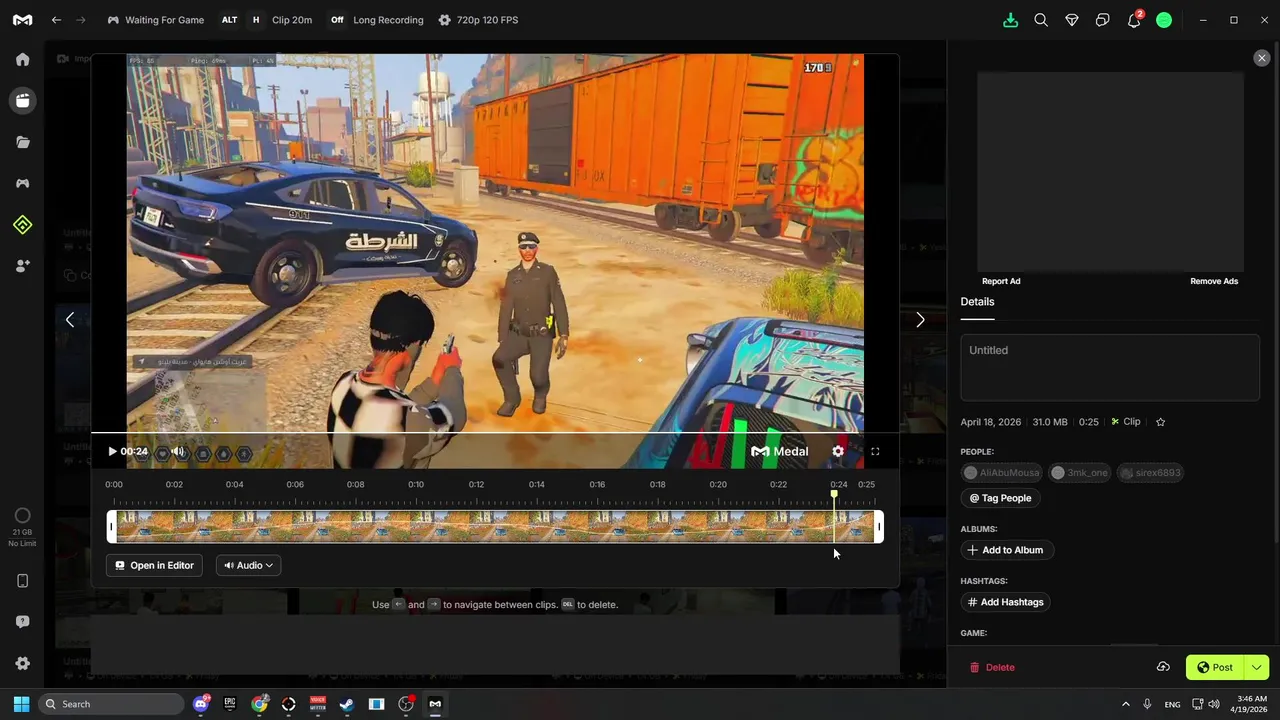Enter fullscreen video mode

click(875, 451)
